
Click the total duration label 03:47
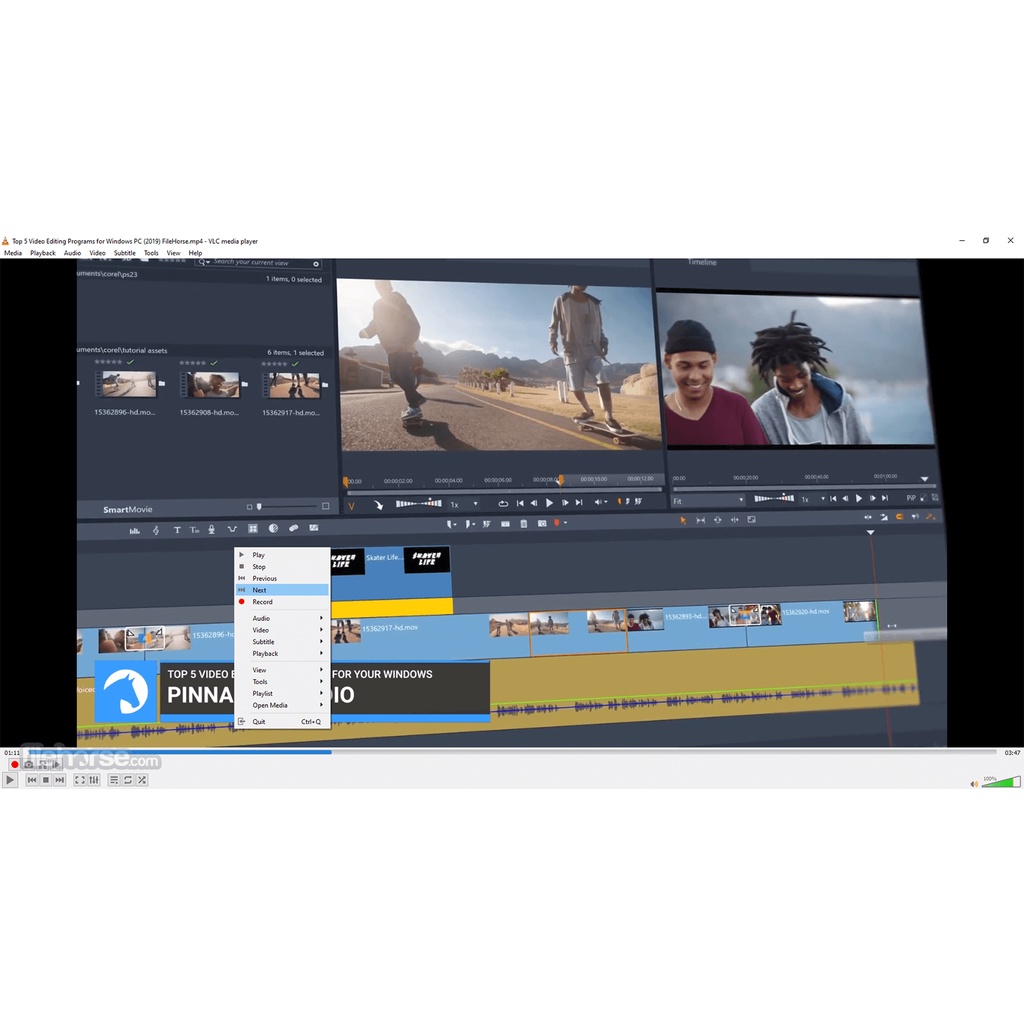(1012, 753)
